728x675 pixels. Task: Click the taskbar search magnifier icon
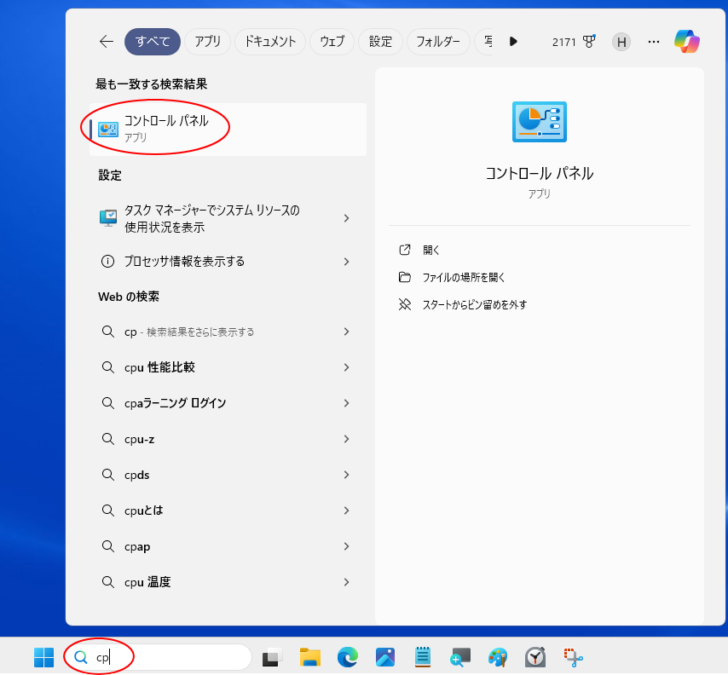[81, 657]
